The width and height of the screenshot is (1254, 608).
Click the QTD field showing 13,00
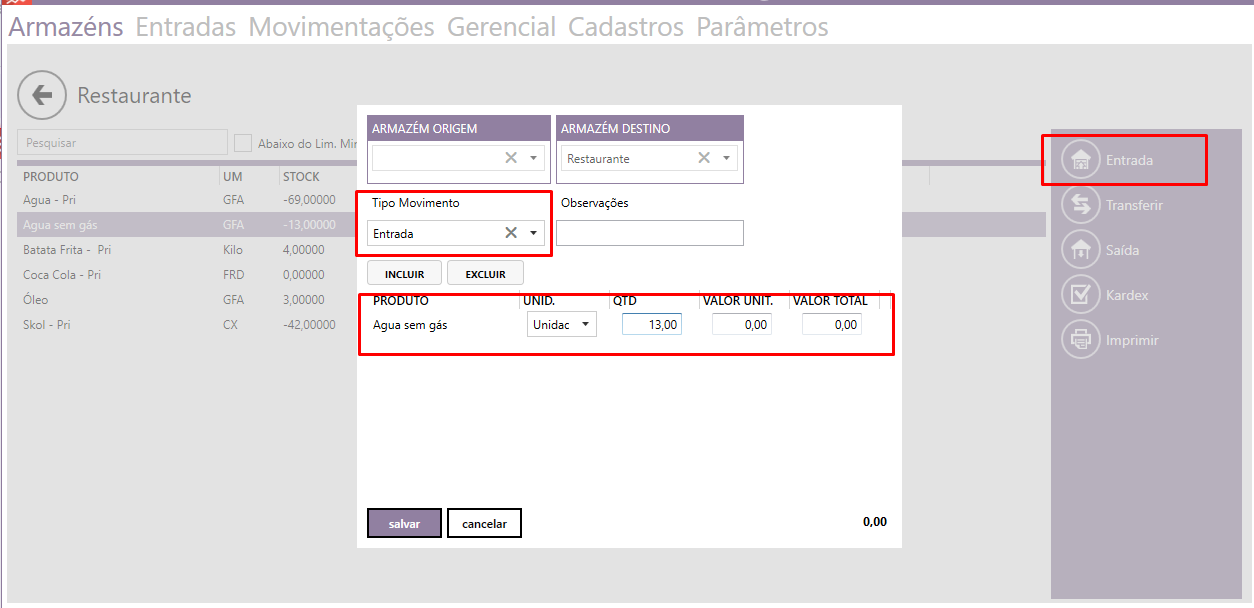tap(651, 325)
